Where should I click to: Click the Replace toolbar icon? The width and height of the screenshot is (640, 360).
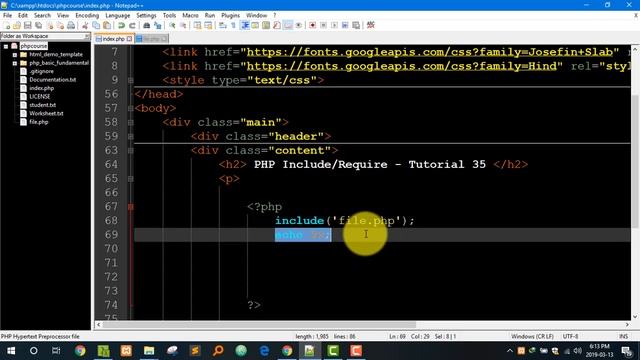tap(158, 25)
